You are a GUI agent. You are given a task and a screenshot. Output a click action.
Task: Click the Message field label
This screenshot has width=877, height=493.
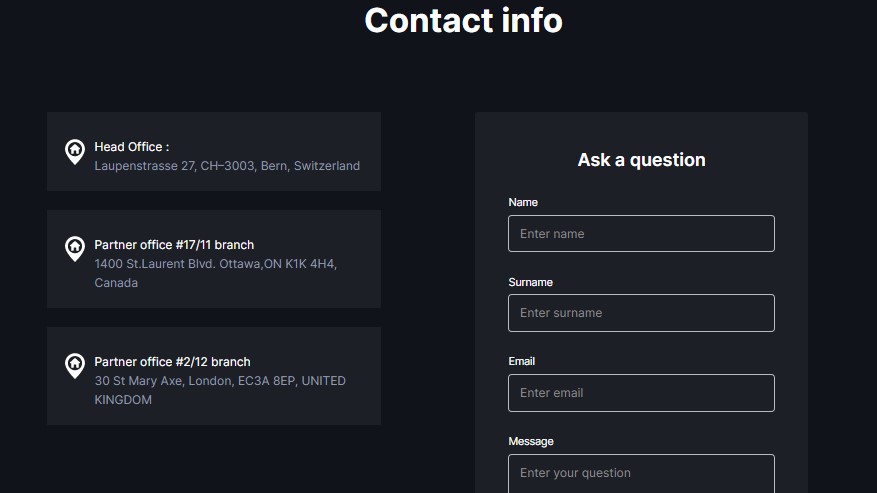click(530, 441)
